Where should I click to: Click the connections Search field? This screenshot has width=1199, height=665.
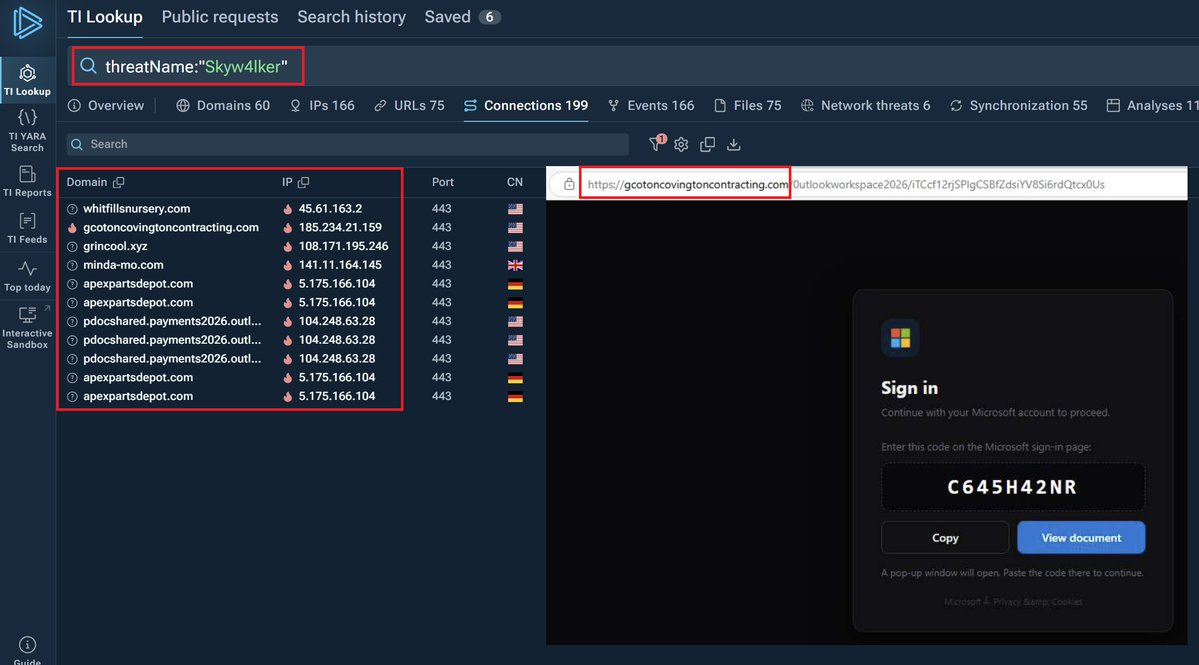347,144
